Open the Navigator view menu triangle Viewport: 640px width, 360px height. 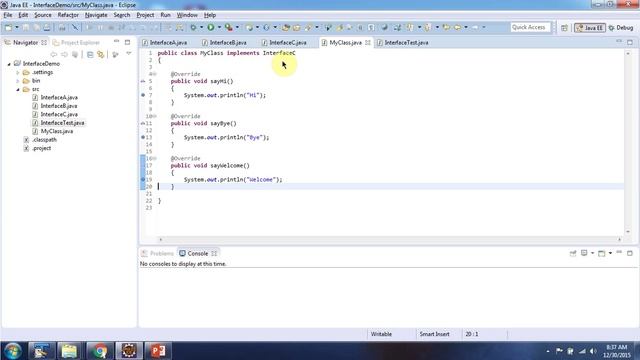coord(129,54)
